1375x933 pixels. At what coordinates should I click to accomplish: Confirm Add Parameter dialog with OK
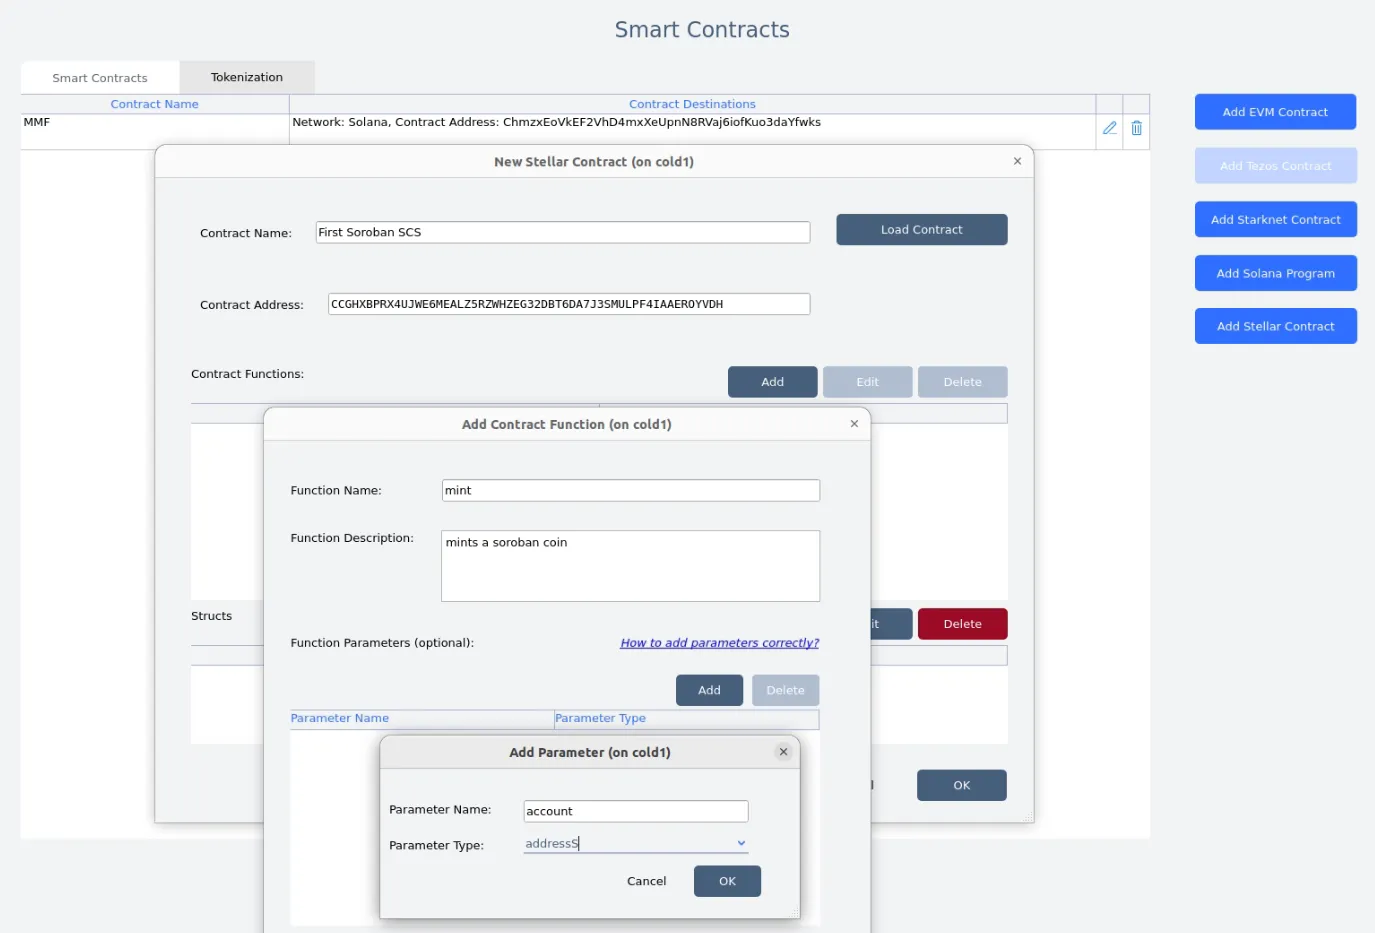[727, 881]
